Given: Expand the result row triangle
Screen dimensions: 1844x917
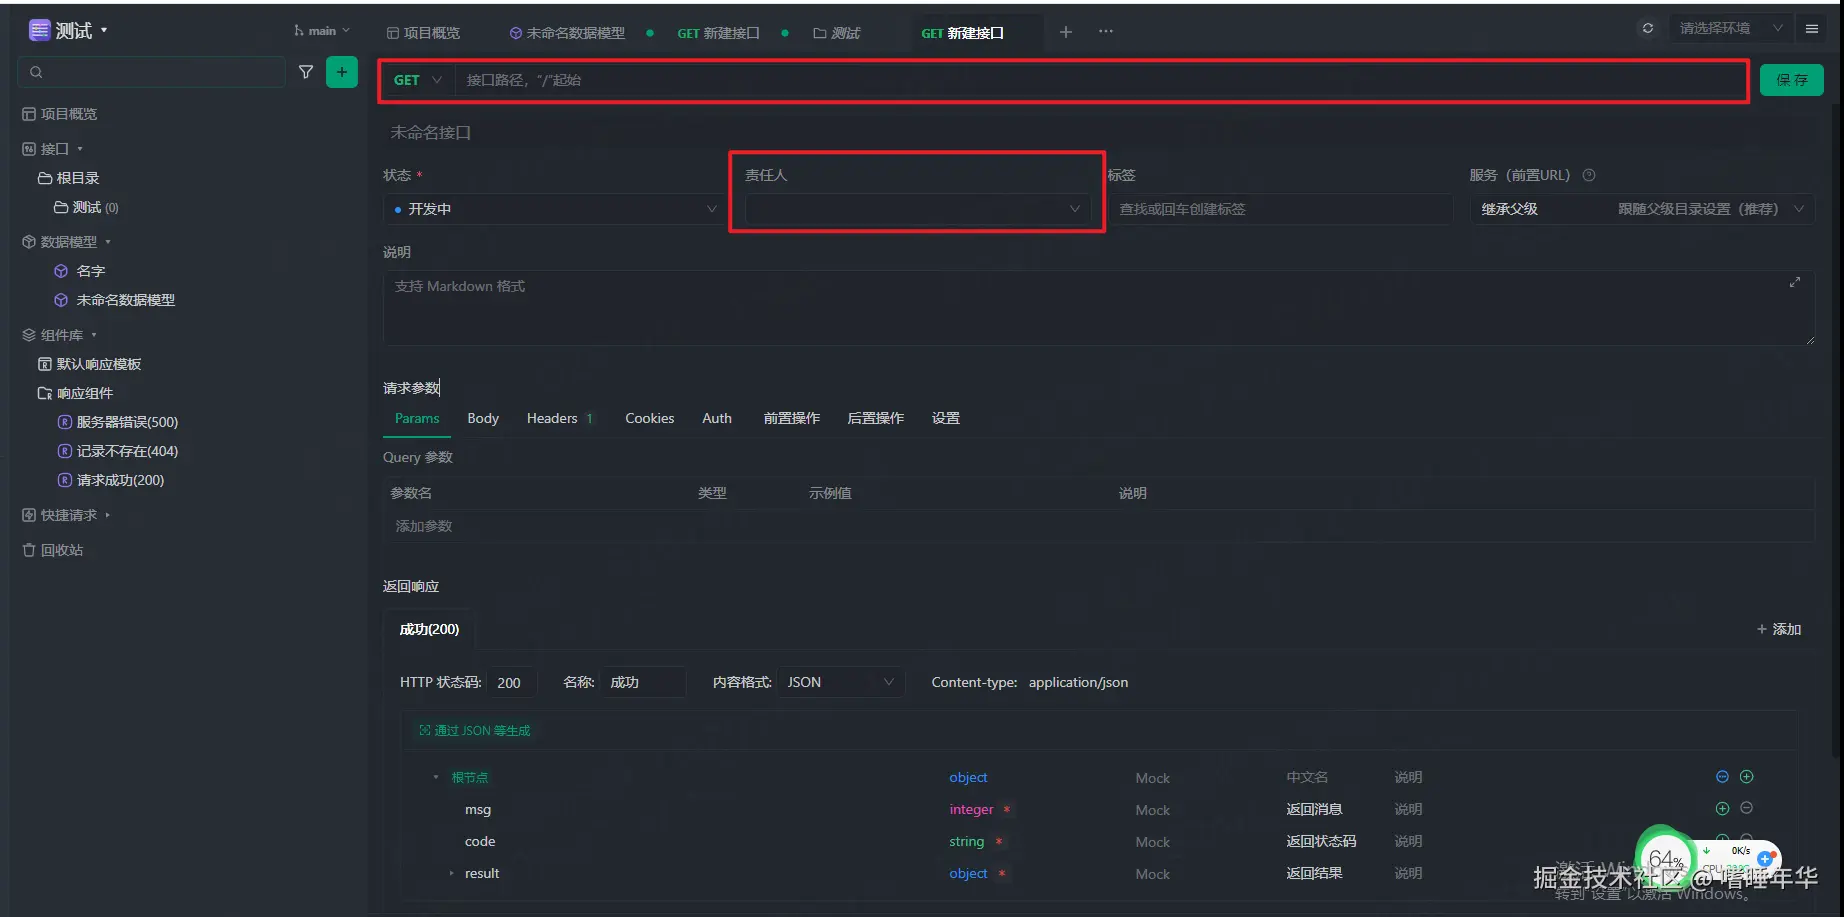Looking at the screenshot, I should point(452,873).
